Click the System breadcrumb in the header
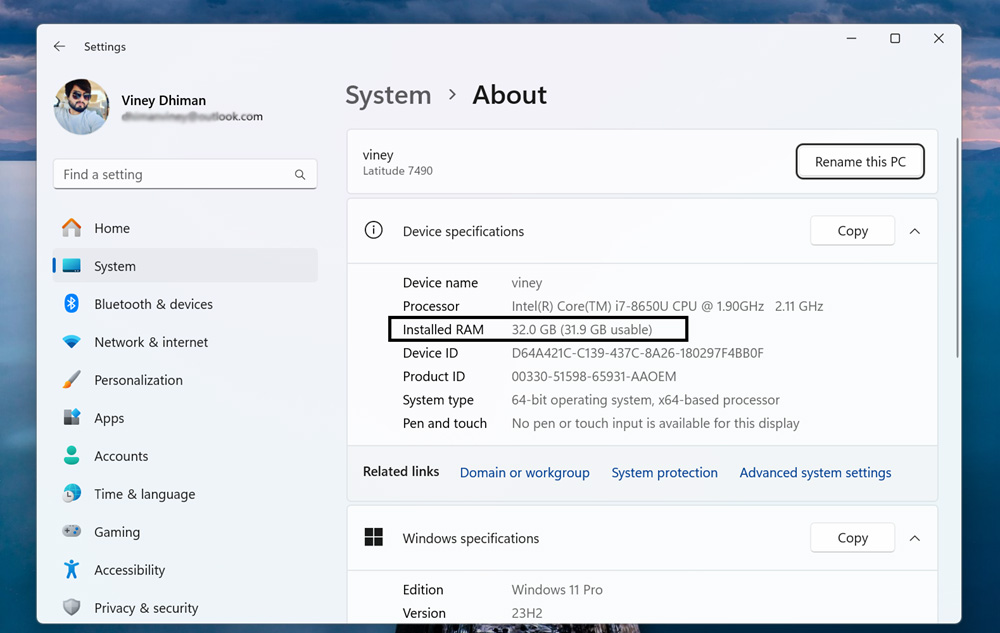The height and width of the screenshot is (633, 1000). click(x=388, y=95)
